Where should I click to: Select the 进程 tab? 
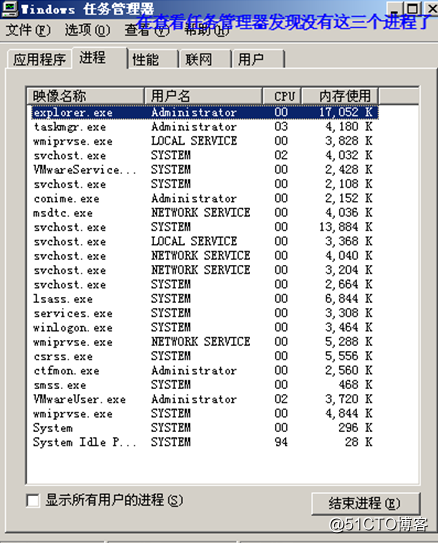(x=100, y=57)
